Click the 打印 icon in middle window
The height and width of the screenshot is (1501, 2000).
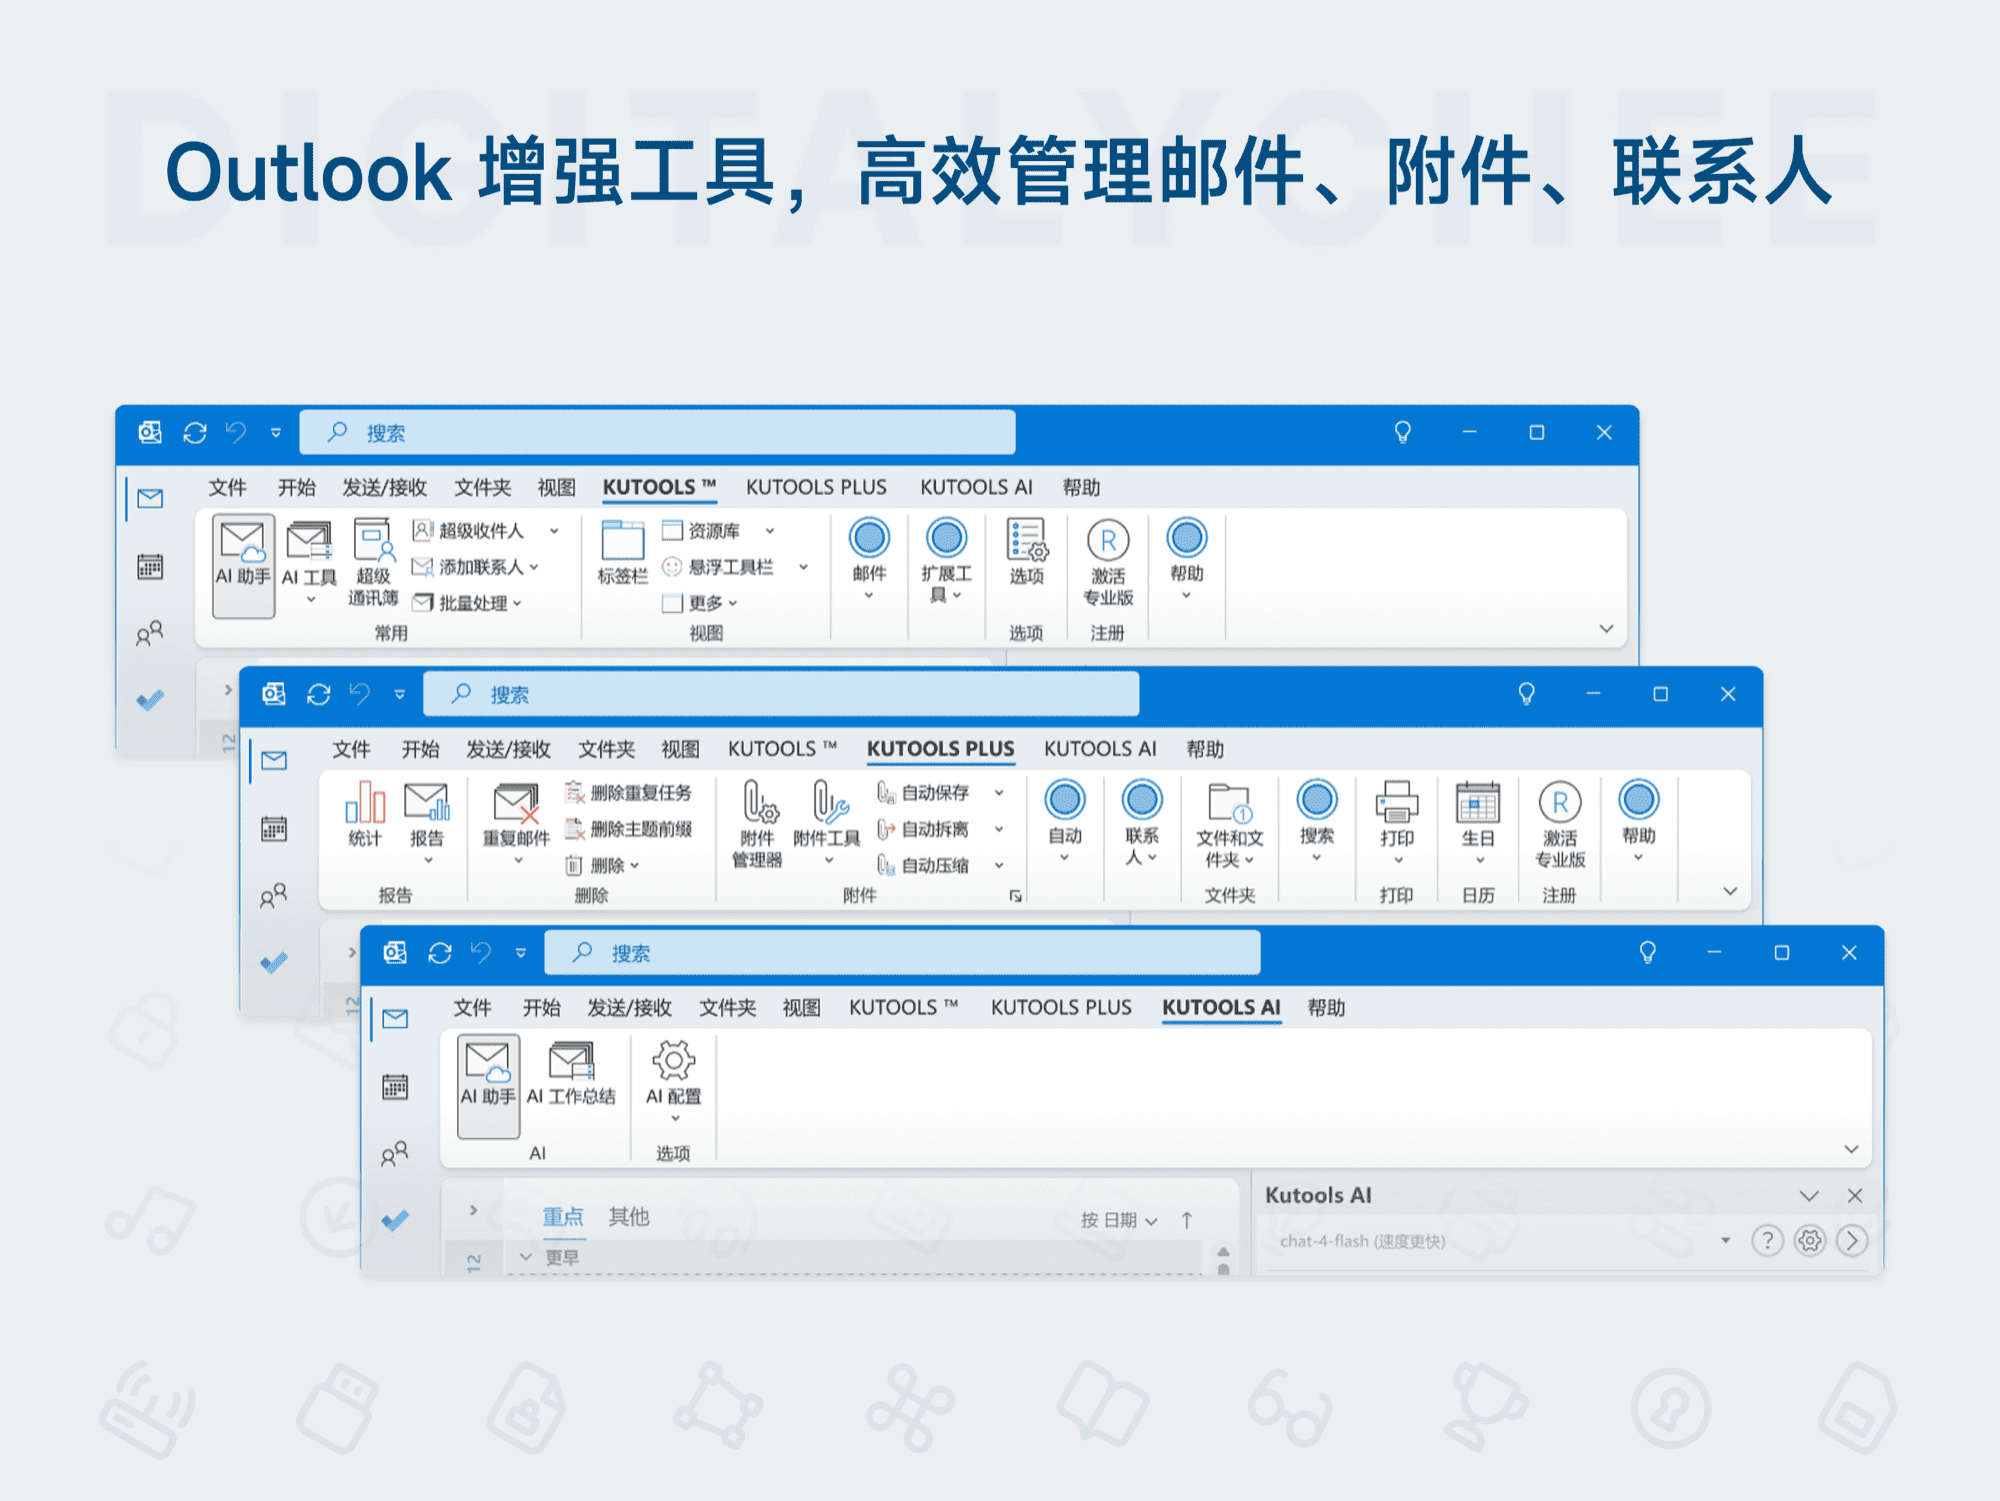(1397, 802)
